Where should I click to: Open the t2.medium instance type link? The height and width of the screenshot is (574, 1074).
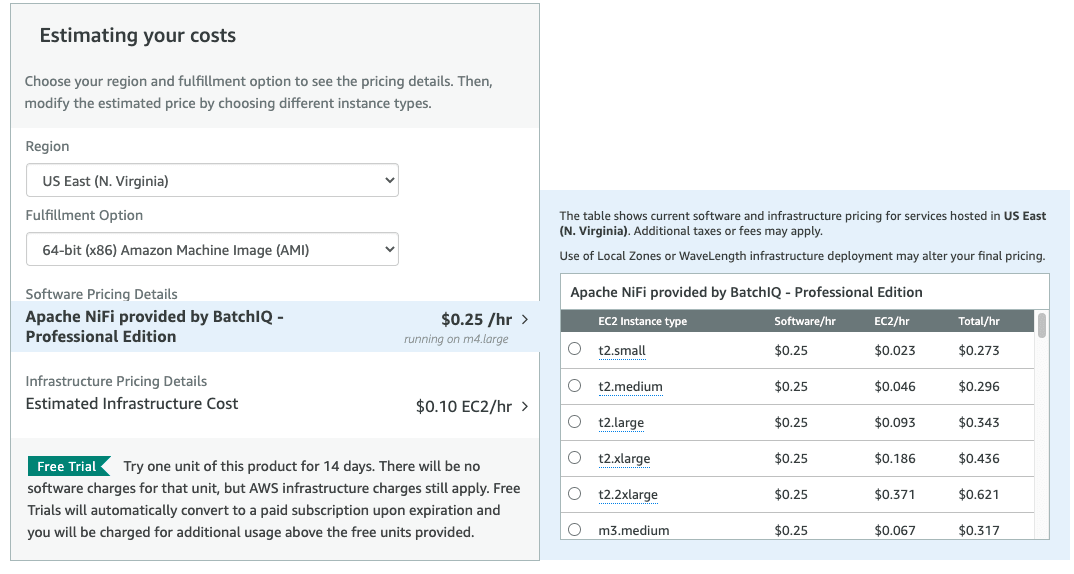click(x=630, y=387)
